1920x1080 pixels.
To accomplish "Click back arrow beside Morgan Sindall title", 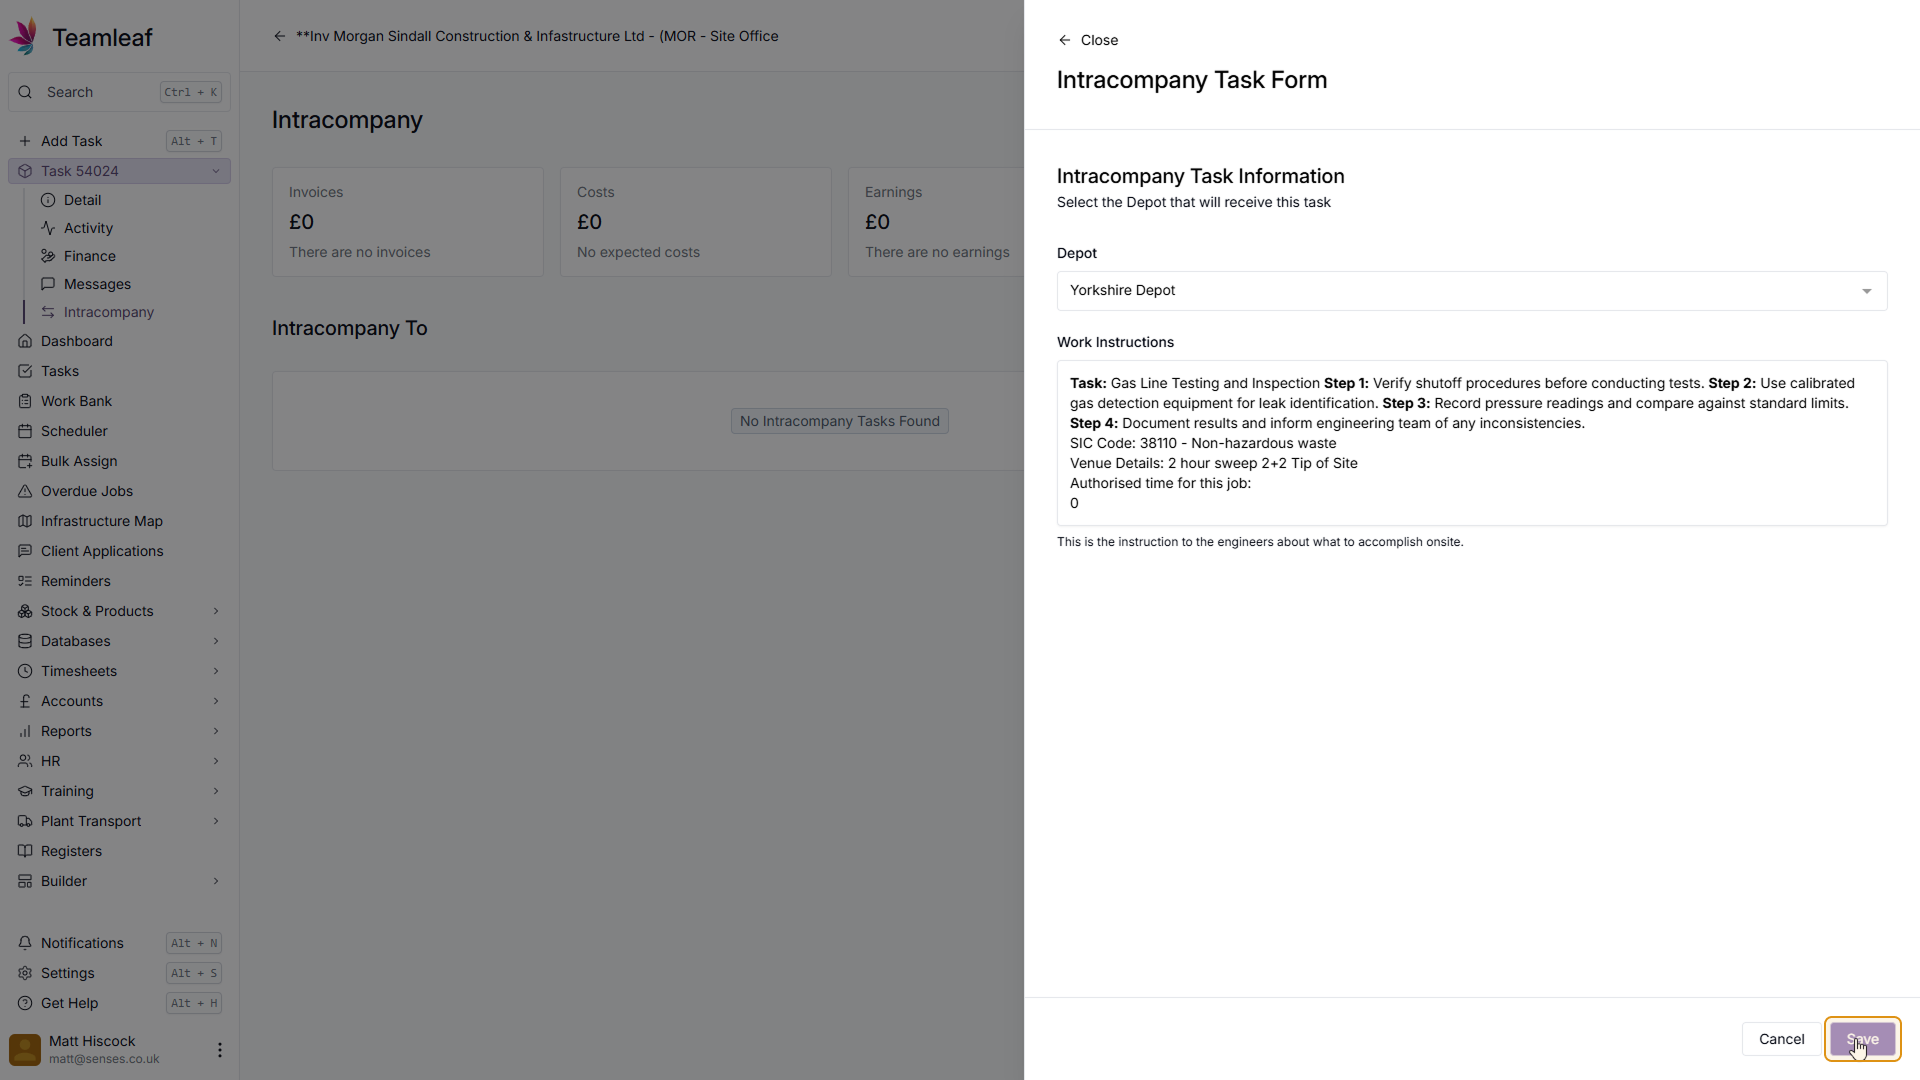I will pyautogui.click(x=280, y=36).
